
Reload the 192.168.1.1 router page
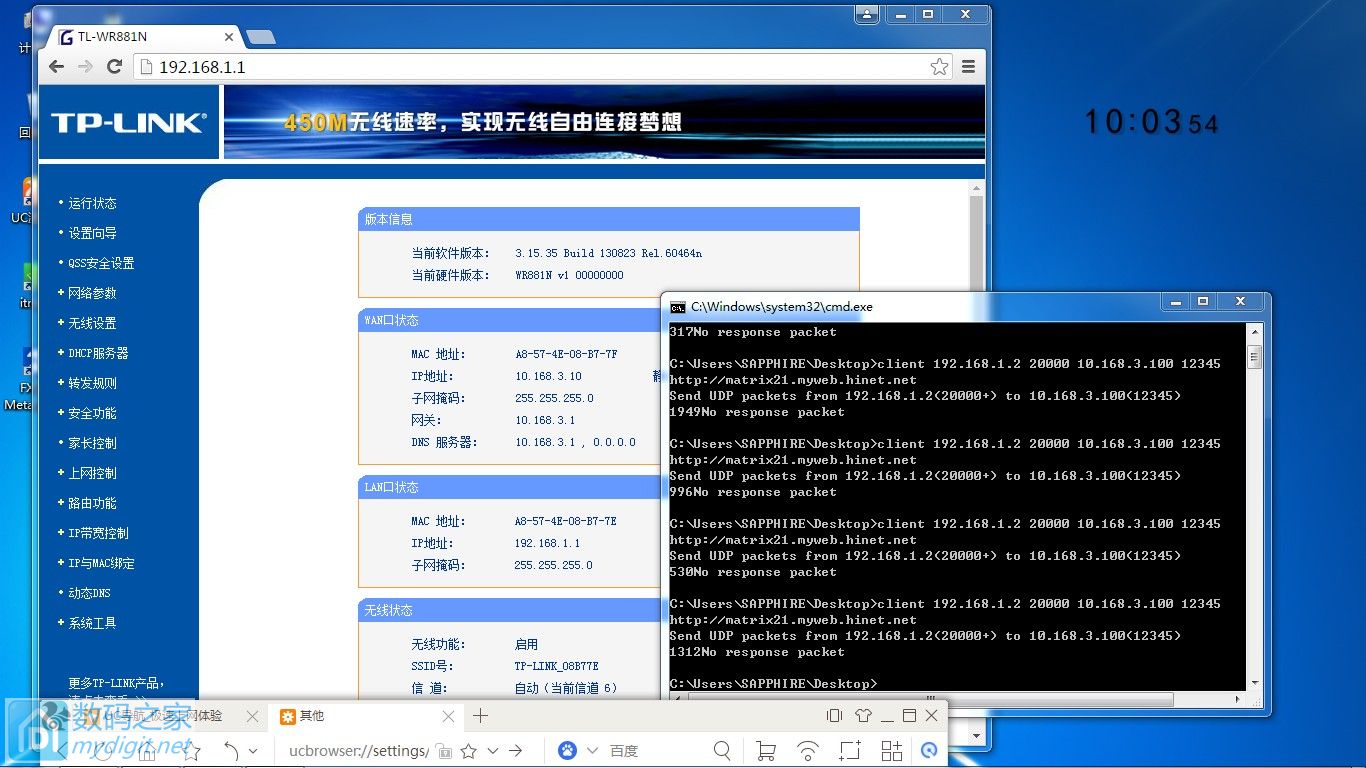[114, 66]
